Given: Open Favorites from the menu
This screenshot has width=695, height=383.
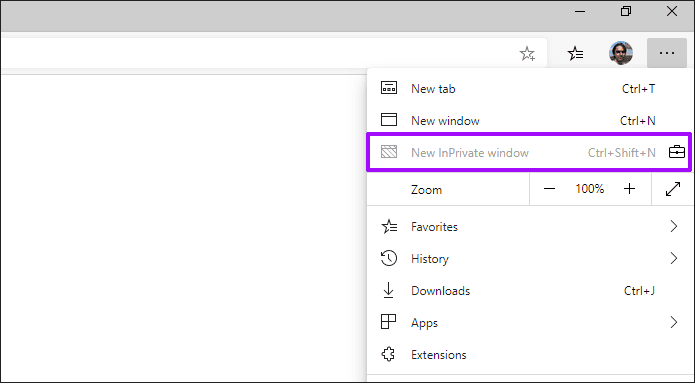Looking at the screenshot, I should point(530,227).
